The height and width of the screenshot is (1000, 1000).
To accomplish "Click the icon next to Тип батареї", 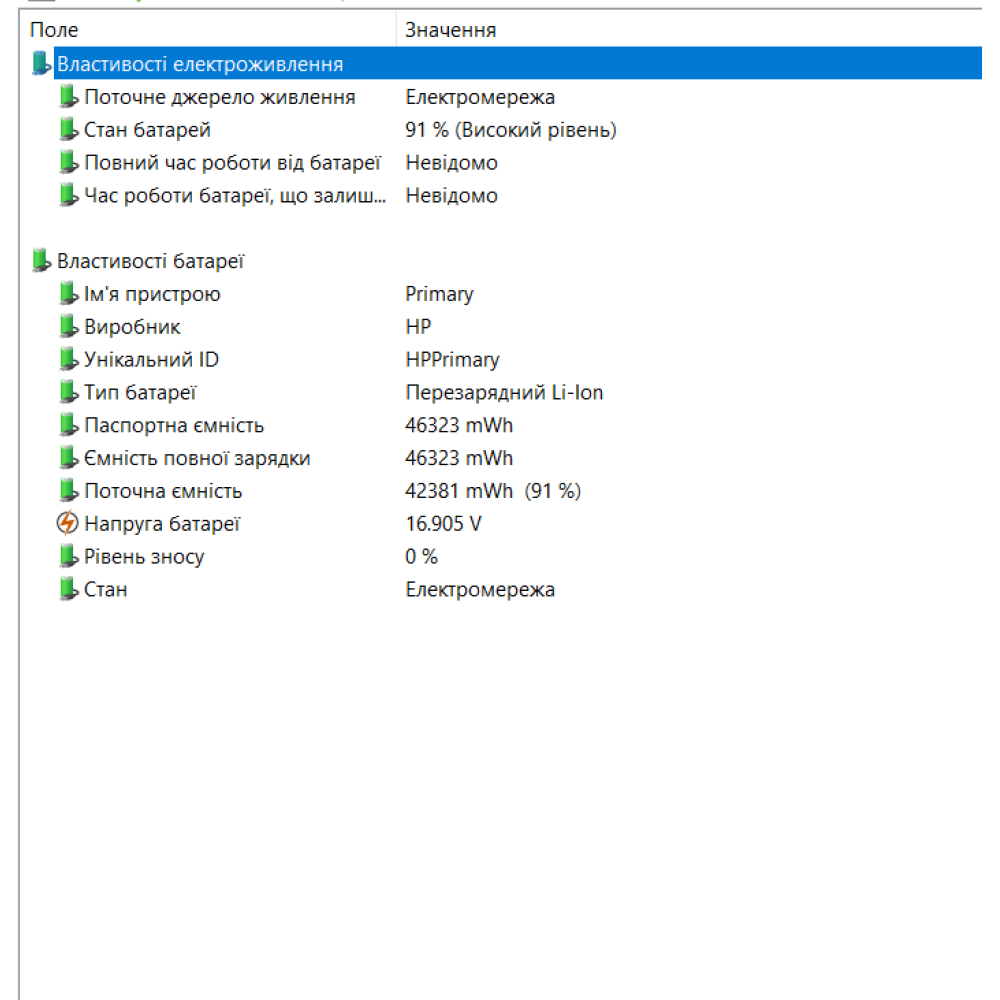I will 68,392.
